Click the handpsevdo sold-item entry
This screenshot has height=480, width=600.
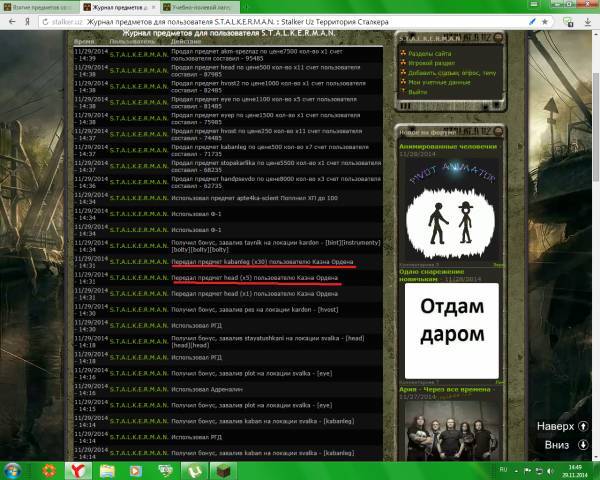(276, 182)
